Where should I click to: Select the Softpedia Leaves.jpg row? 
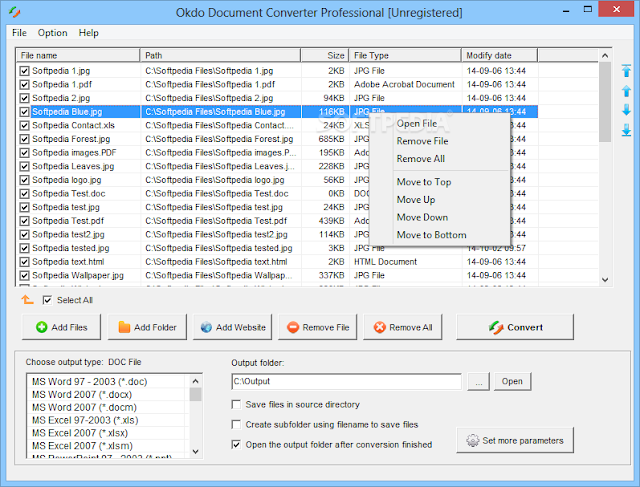278,166
